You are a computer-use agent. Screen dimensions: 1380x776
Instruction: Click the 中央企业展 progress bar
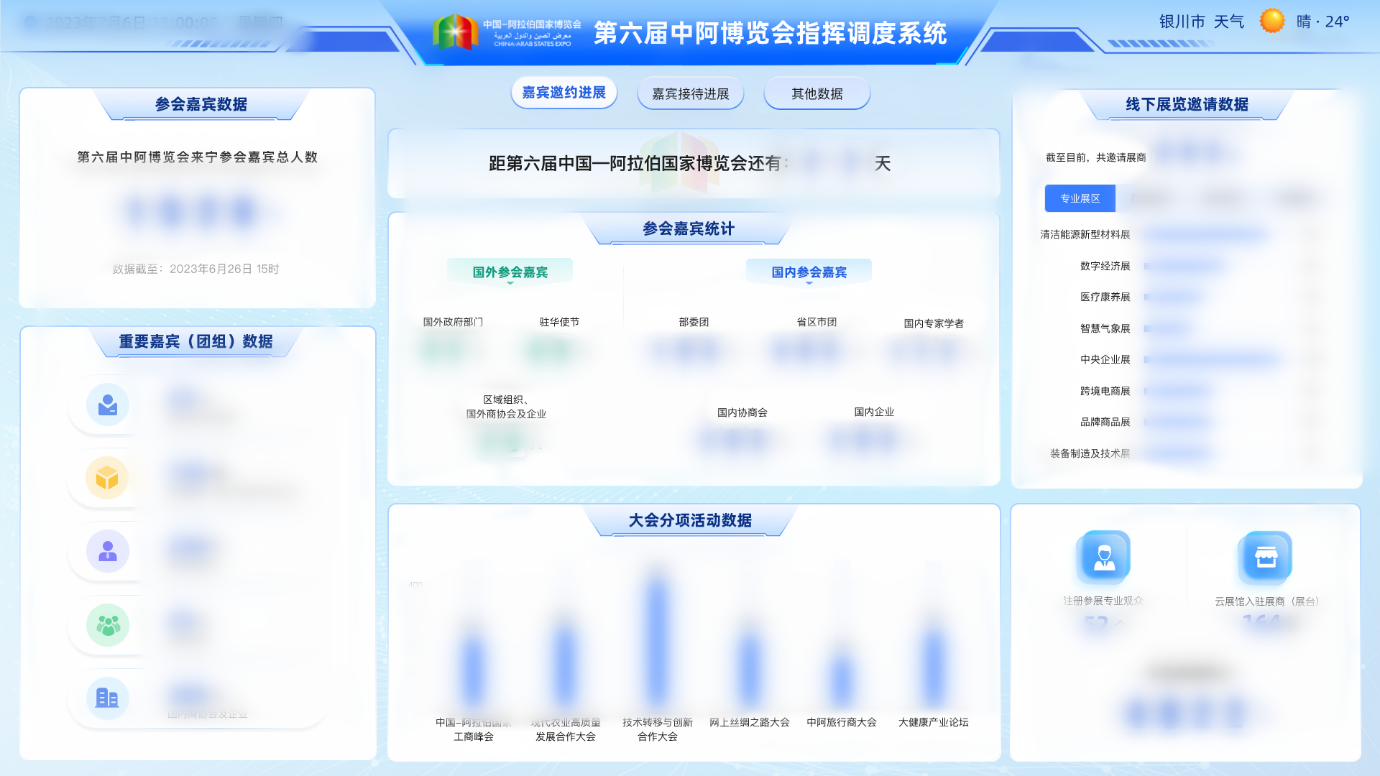pyautogui.click(x=1211, y=360)
